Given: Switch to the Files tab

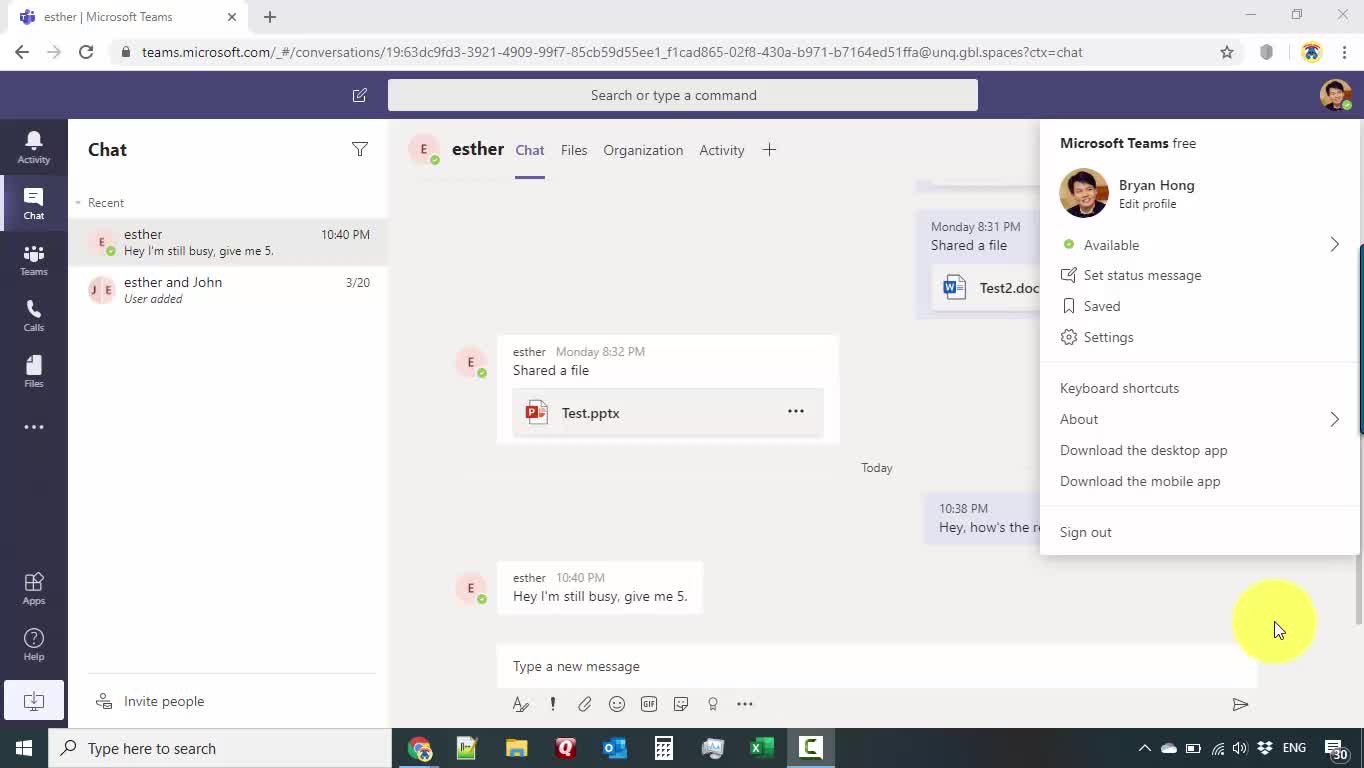Looking at the screenshot, I should pyautogui.click(x=574, y=150).
